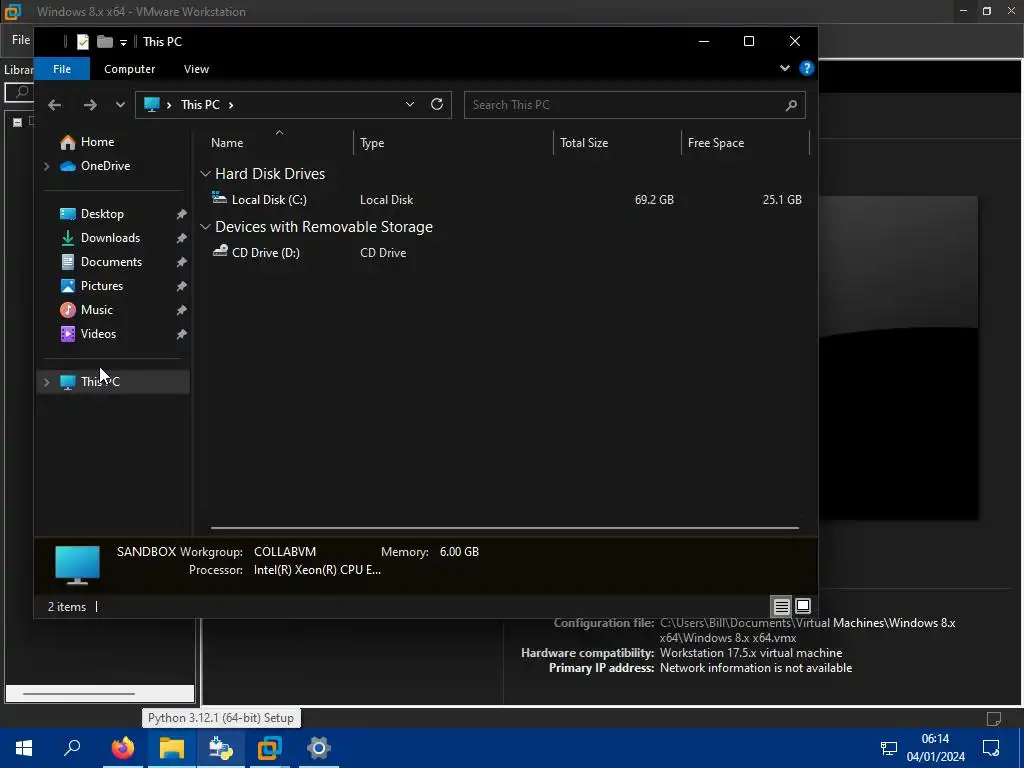Go back with the left arrow
1024x768 pixels.
click(55, 104)
